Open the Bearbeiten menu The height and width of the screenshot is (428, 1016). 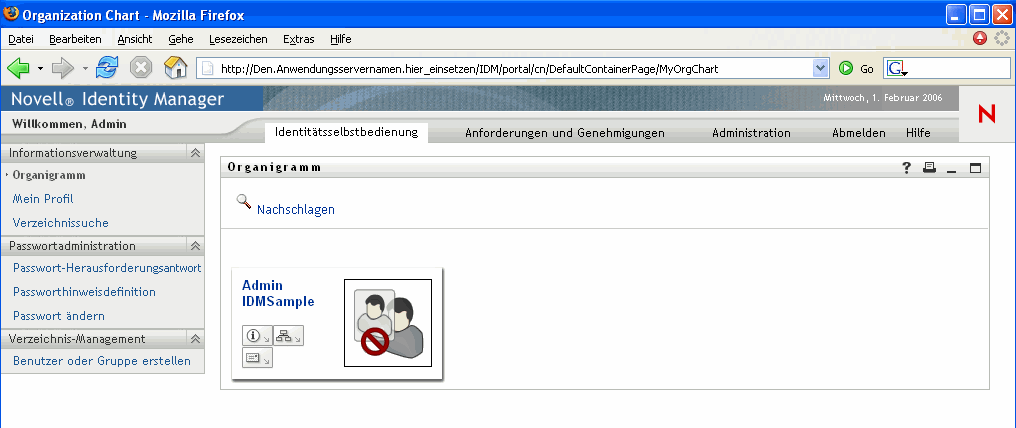point(75,39)
